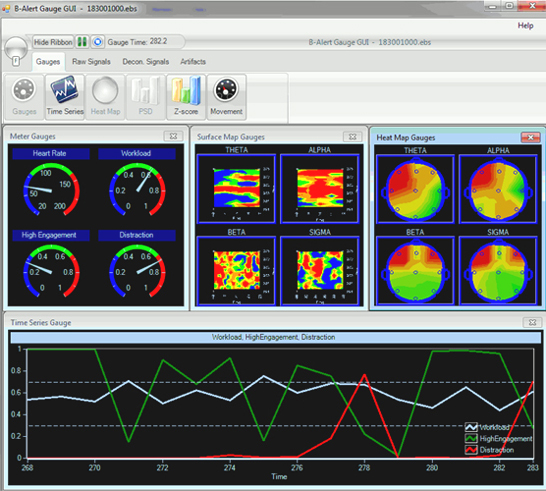Open the Time Series gauge view
The image size is (546, 491).
(x=65, y=97)
